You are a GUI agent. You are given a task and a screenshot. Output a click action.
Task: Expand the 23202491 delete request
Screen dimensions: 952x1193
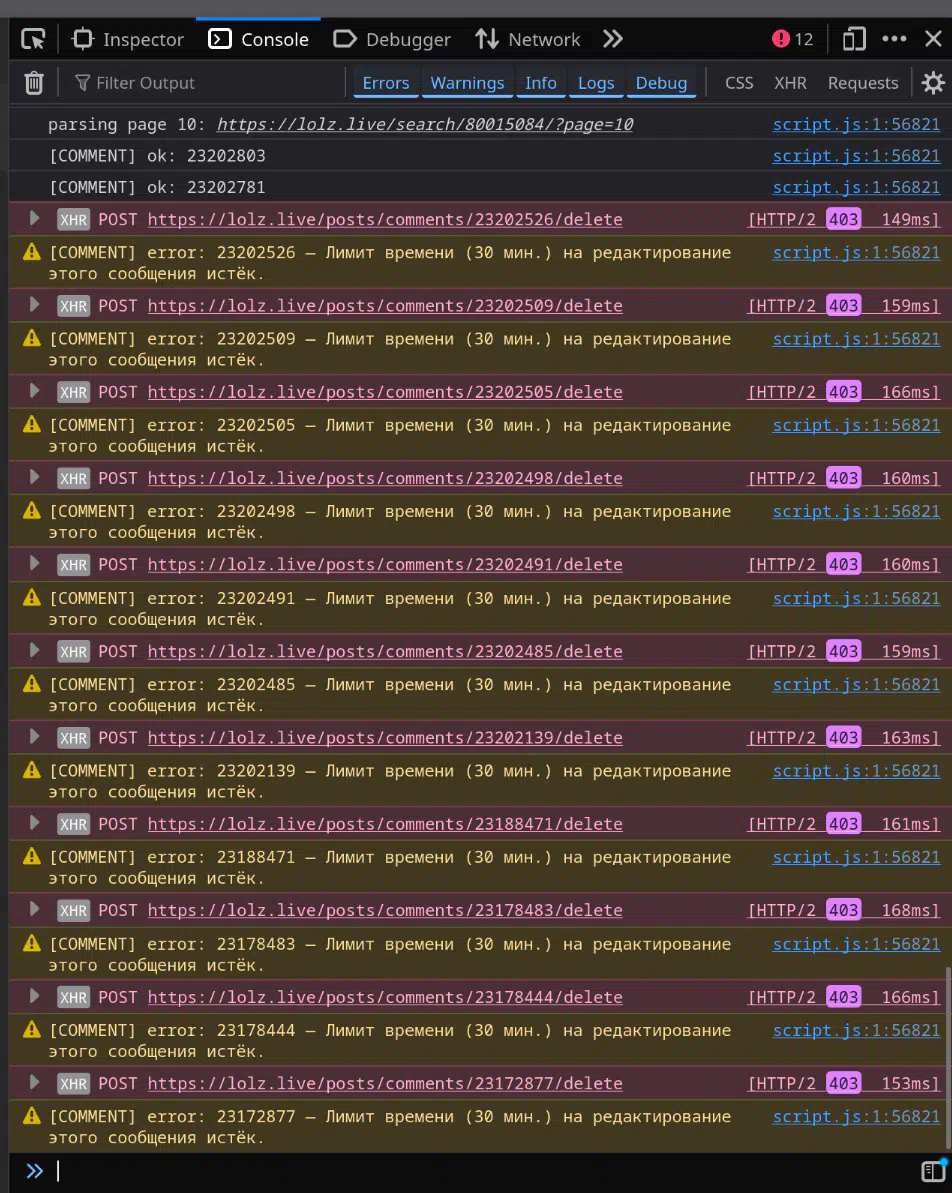[34, 564]
